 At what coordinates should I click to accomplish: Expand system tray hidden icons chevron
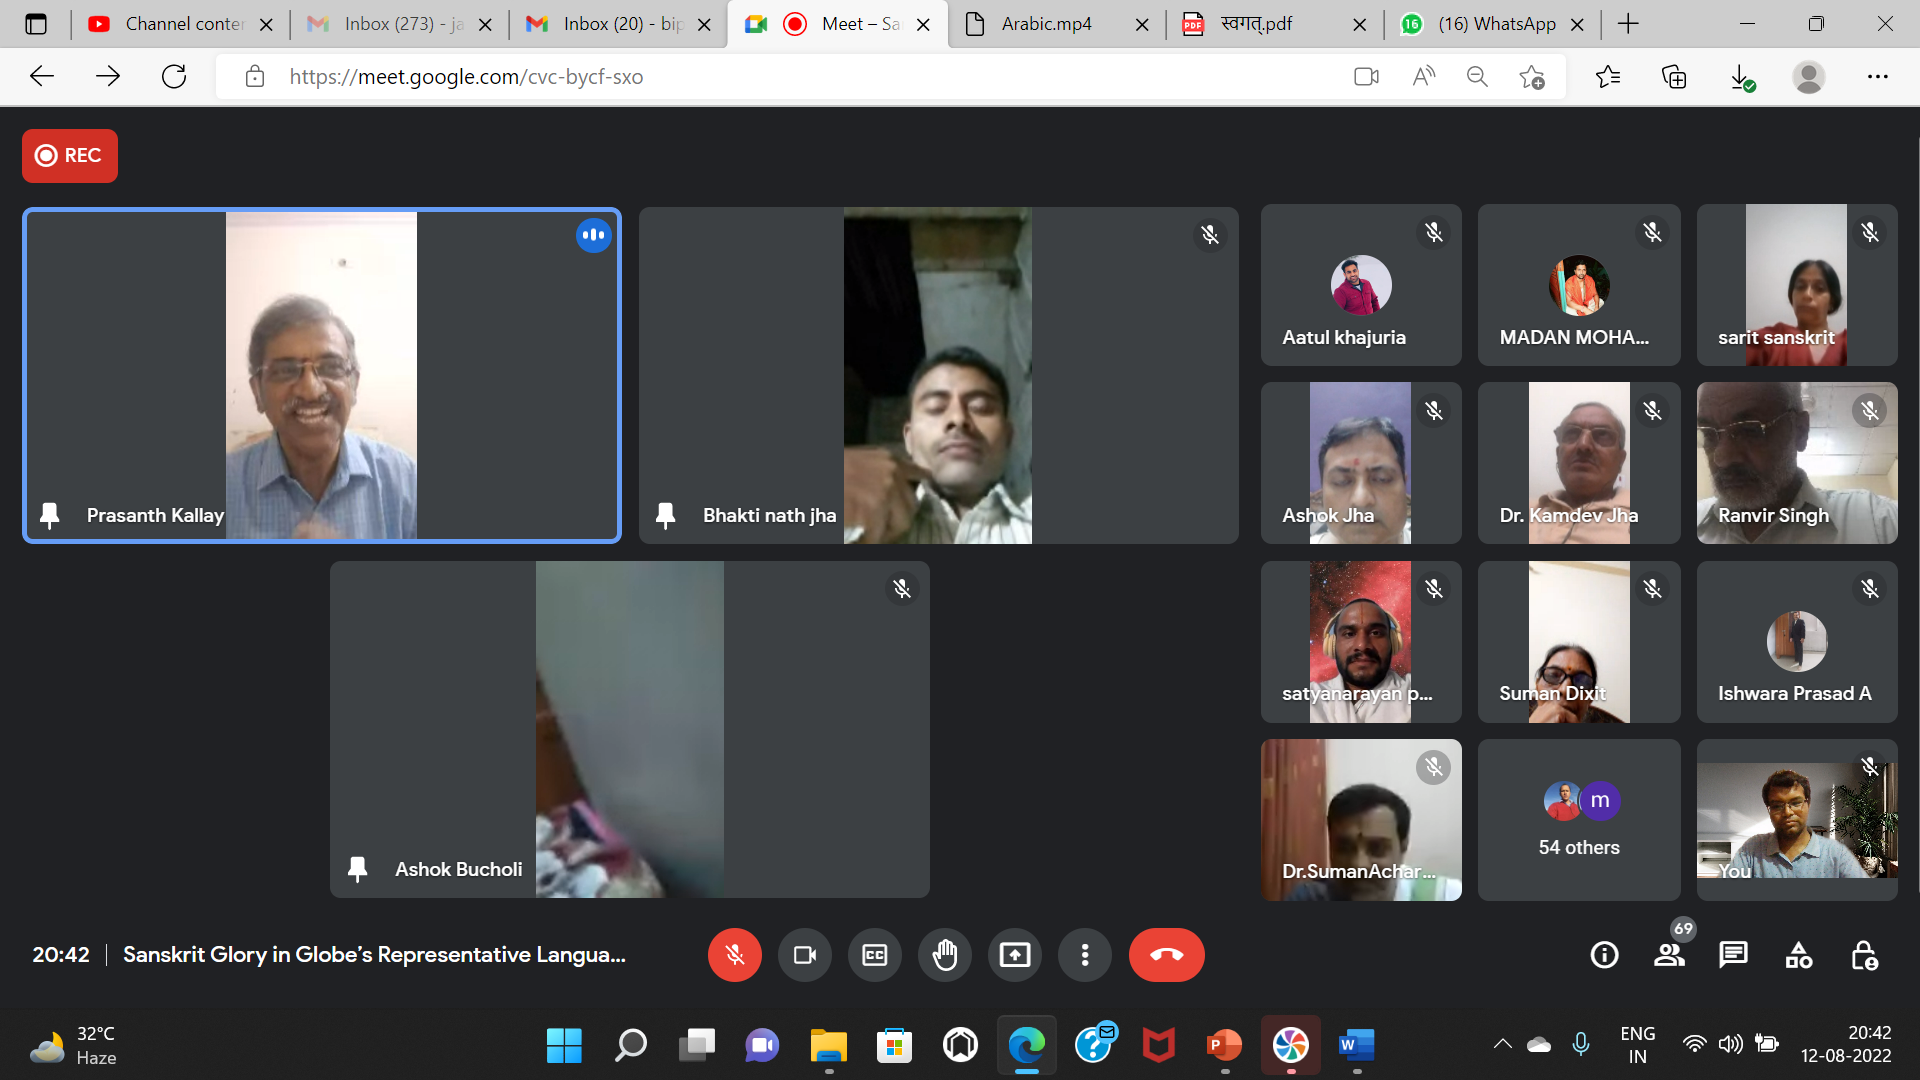pos(1502,1045)
